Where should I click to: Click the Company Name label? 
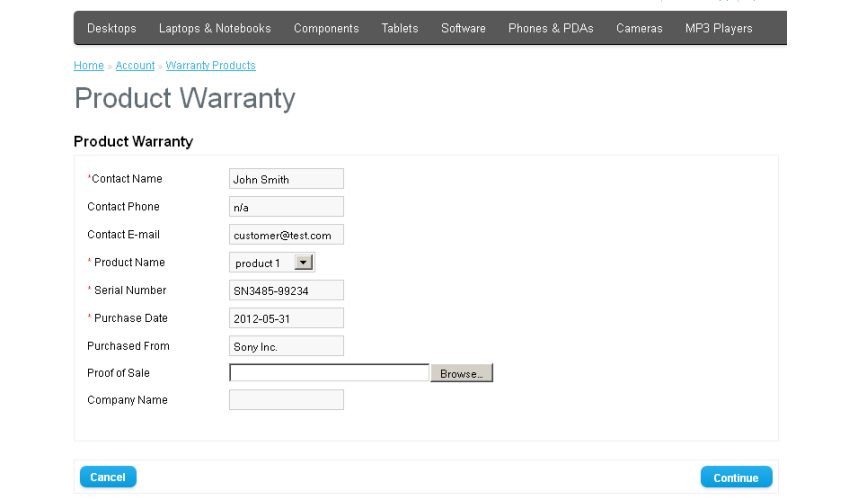tap(127, 400)
